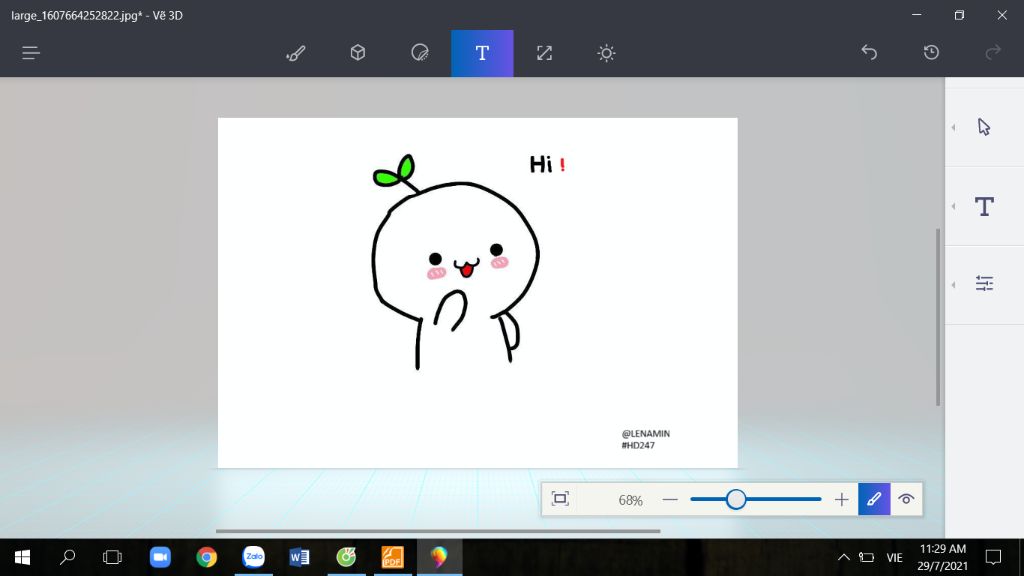Screen dimensions: 1024x576
Task: Open the Stickers tool
Action: (420, 53)
